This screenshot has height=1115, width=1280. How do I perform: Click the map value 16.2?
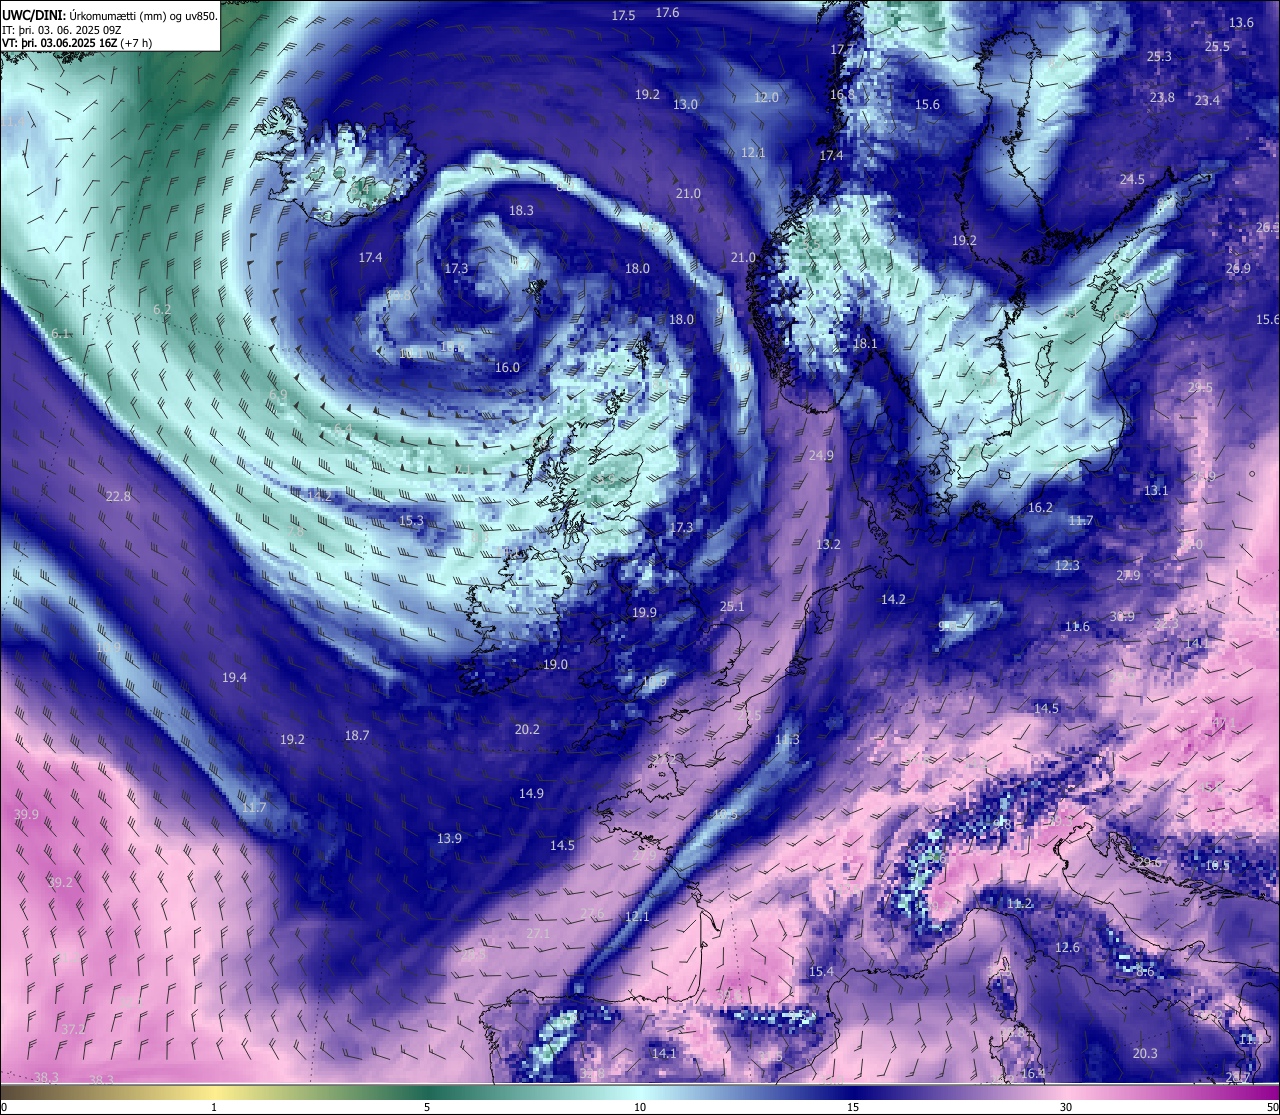pyautogui.click(x=1040, y=508)
